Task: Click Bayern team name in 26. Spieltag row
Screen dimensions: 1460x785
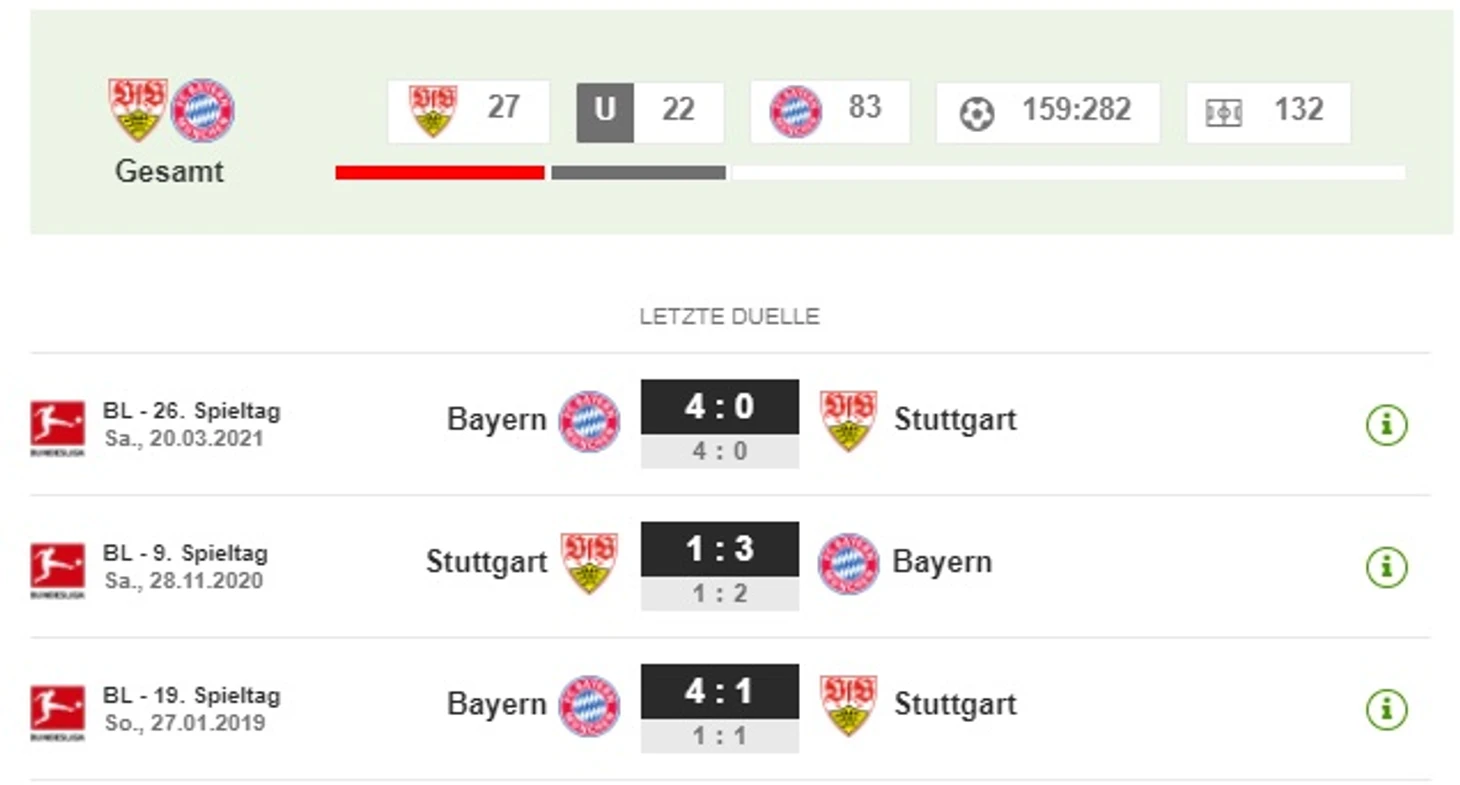Action: click(x=497, y=419)
